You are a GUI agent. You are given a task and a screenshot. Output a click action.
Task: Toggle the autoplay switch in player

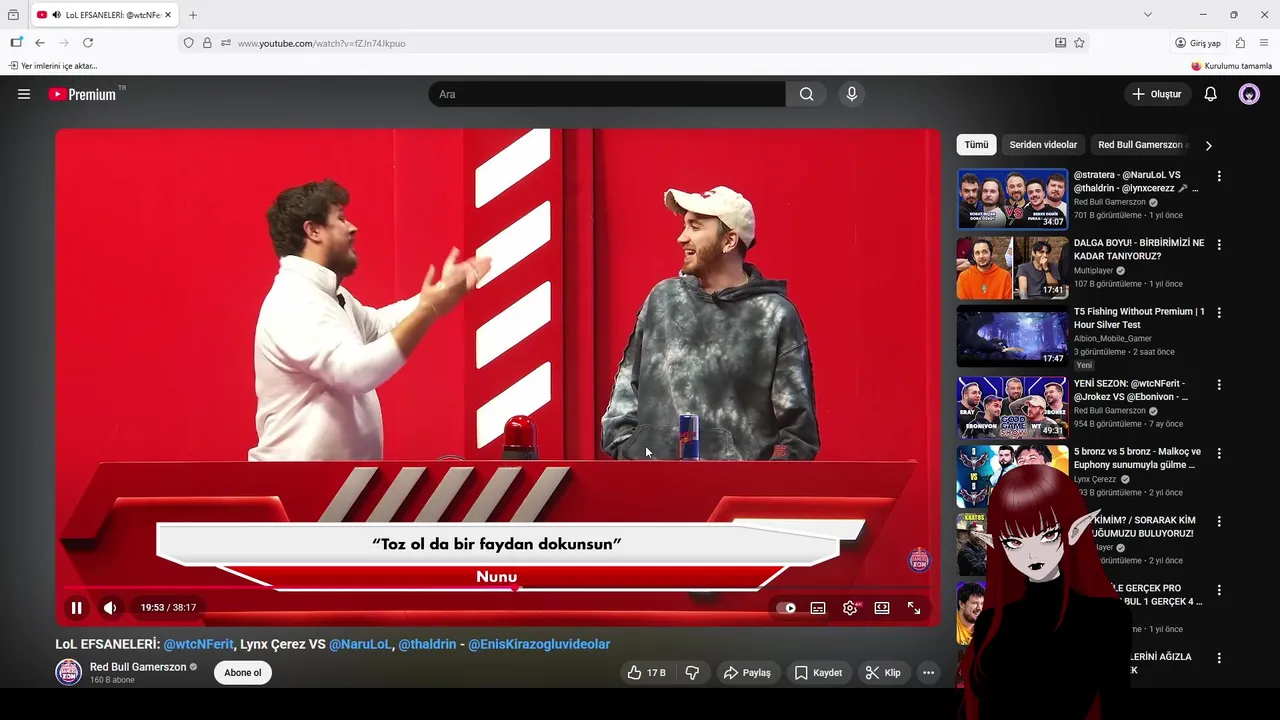click(x=787, y=608)
